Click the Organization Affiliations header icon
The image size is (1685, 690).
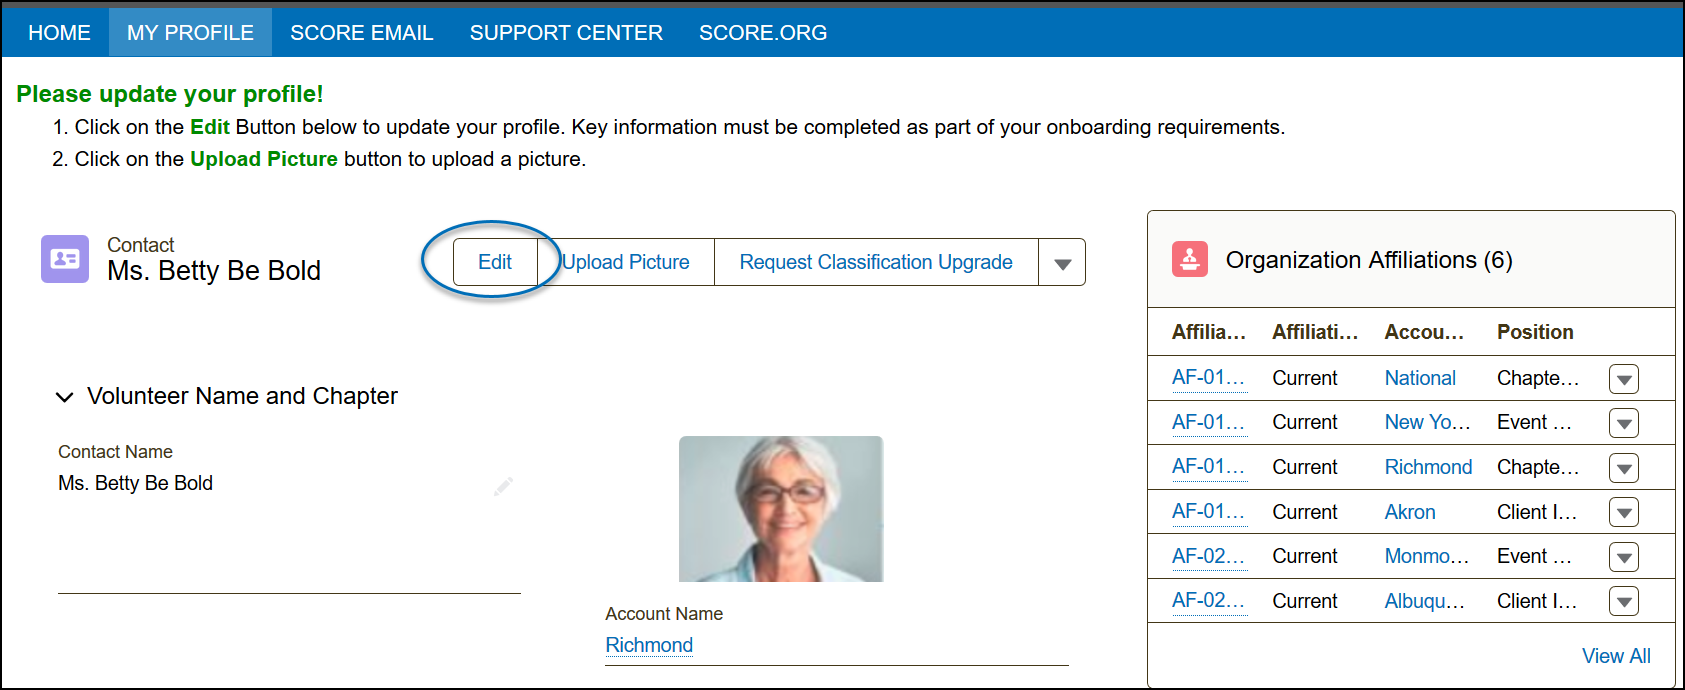(1190, 259)
